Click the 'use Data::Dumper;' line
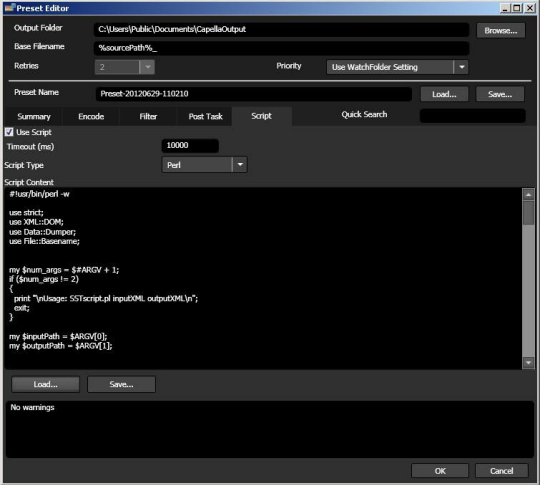The image size is (543, 485). pyautogui.click(x=42, y=232)
